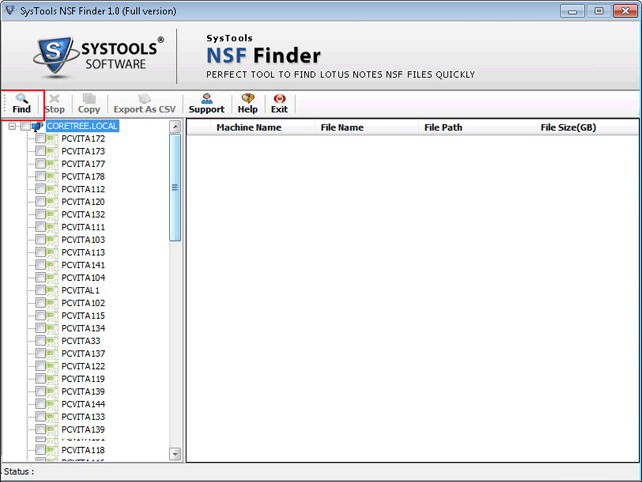642x482 pixels.
Task: Click the computer icon beside PCVITA177
Action: (52, 164)
